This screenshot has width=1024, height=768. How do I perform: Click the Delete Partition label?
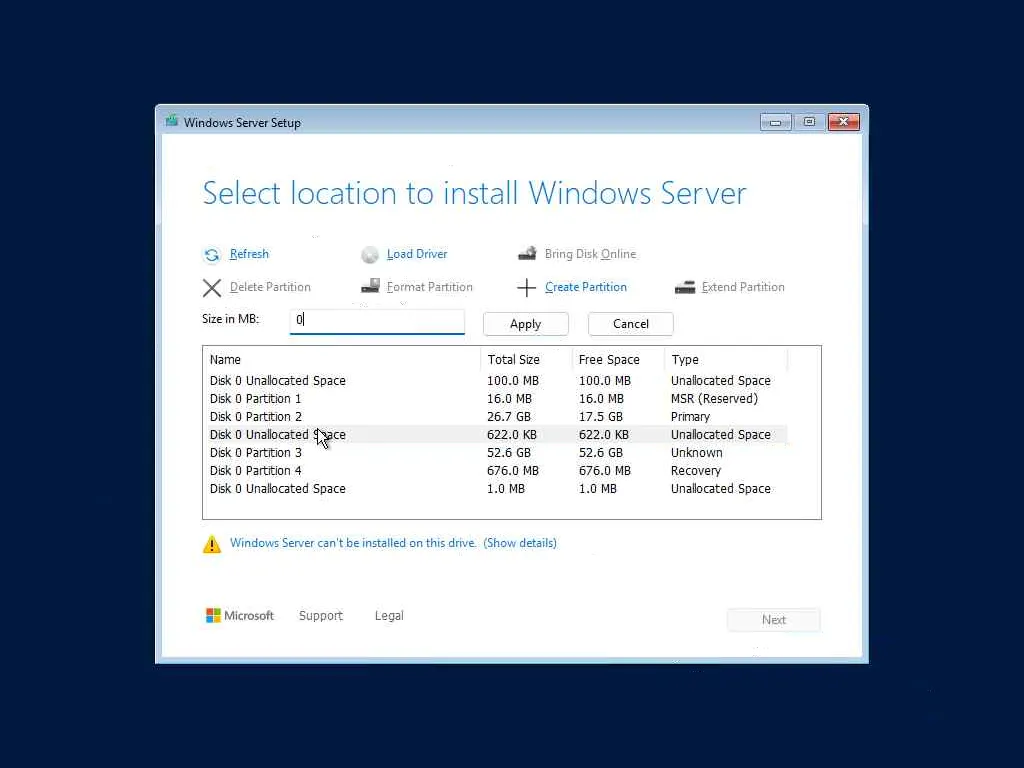click(x=270, y=287)
